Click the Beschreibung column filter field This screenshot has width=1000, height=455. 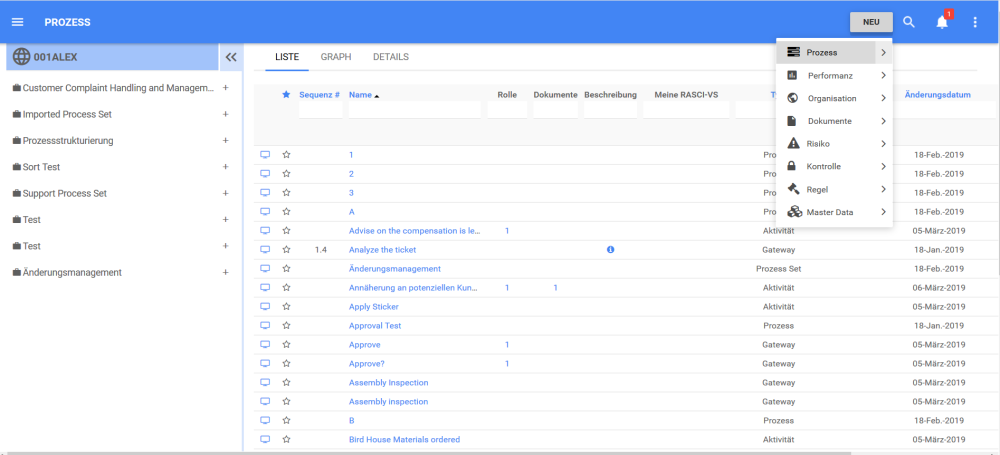coord(610,110)
